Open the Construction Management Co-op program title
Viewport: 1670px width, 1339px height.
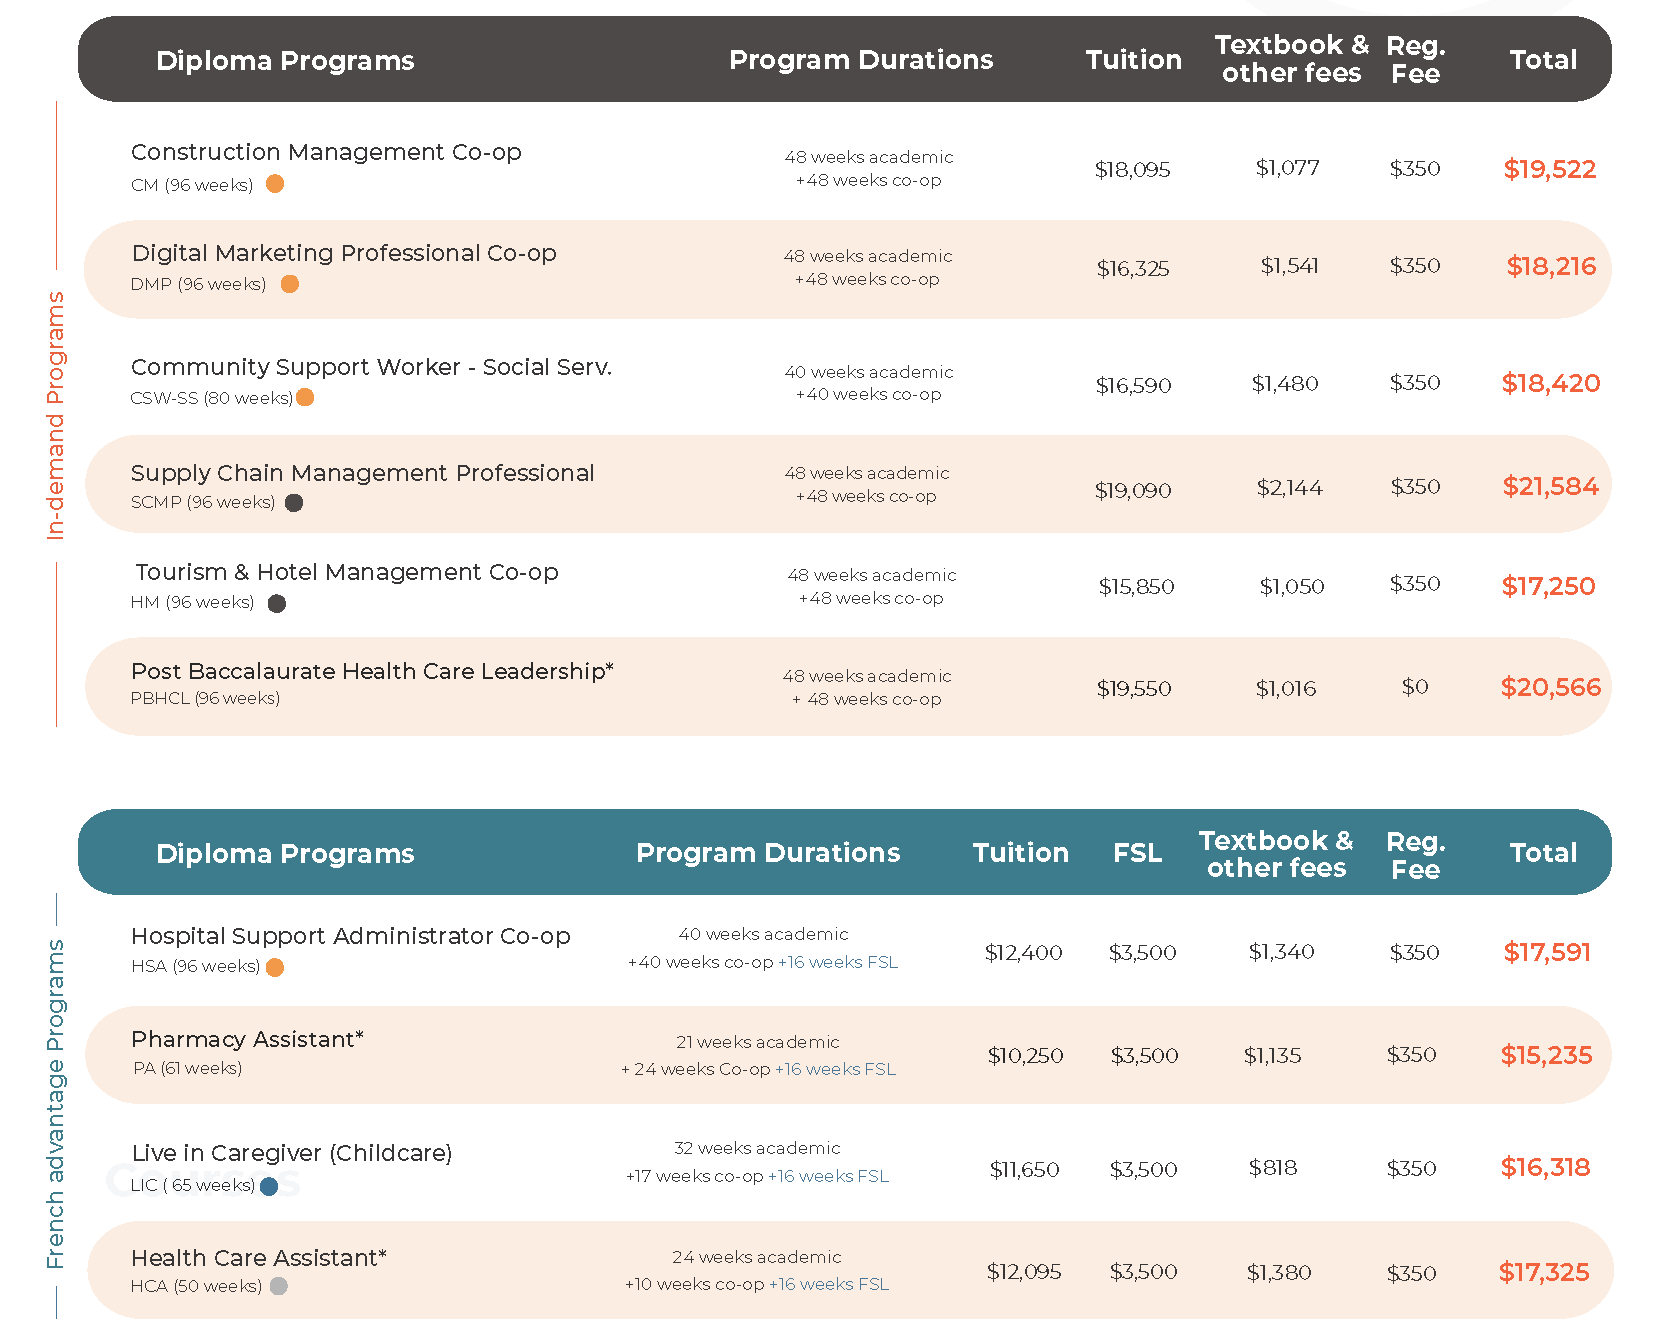[326, 152]
